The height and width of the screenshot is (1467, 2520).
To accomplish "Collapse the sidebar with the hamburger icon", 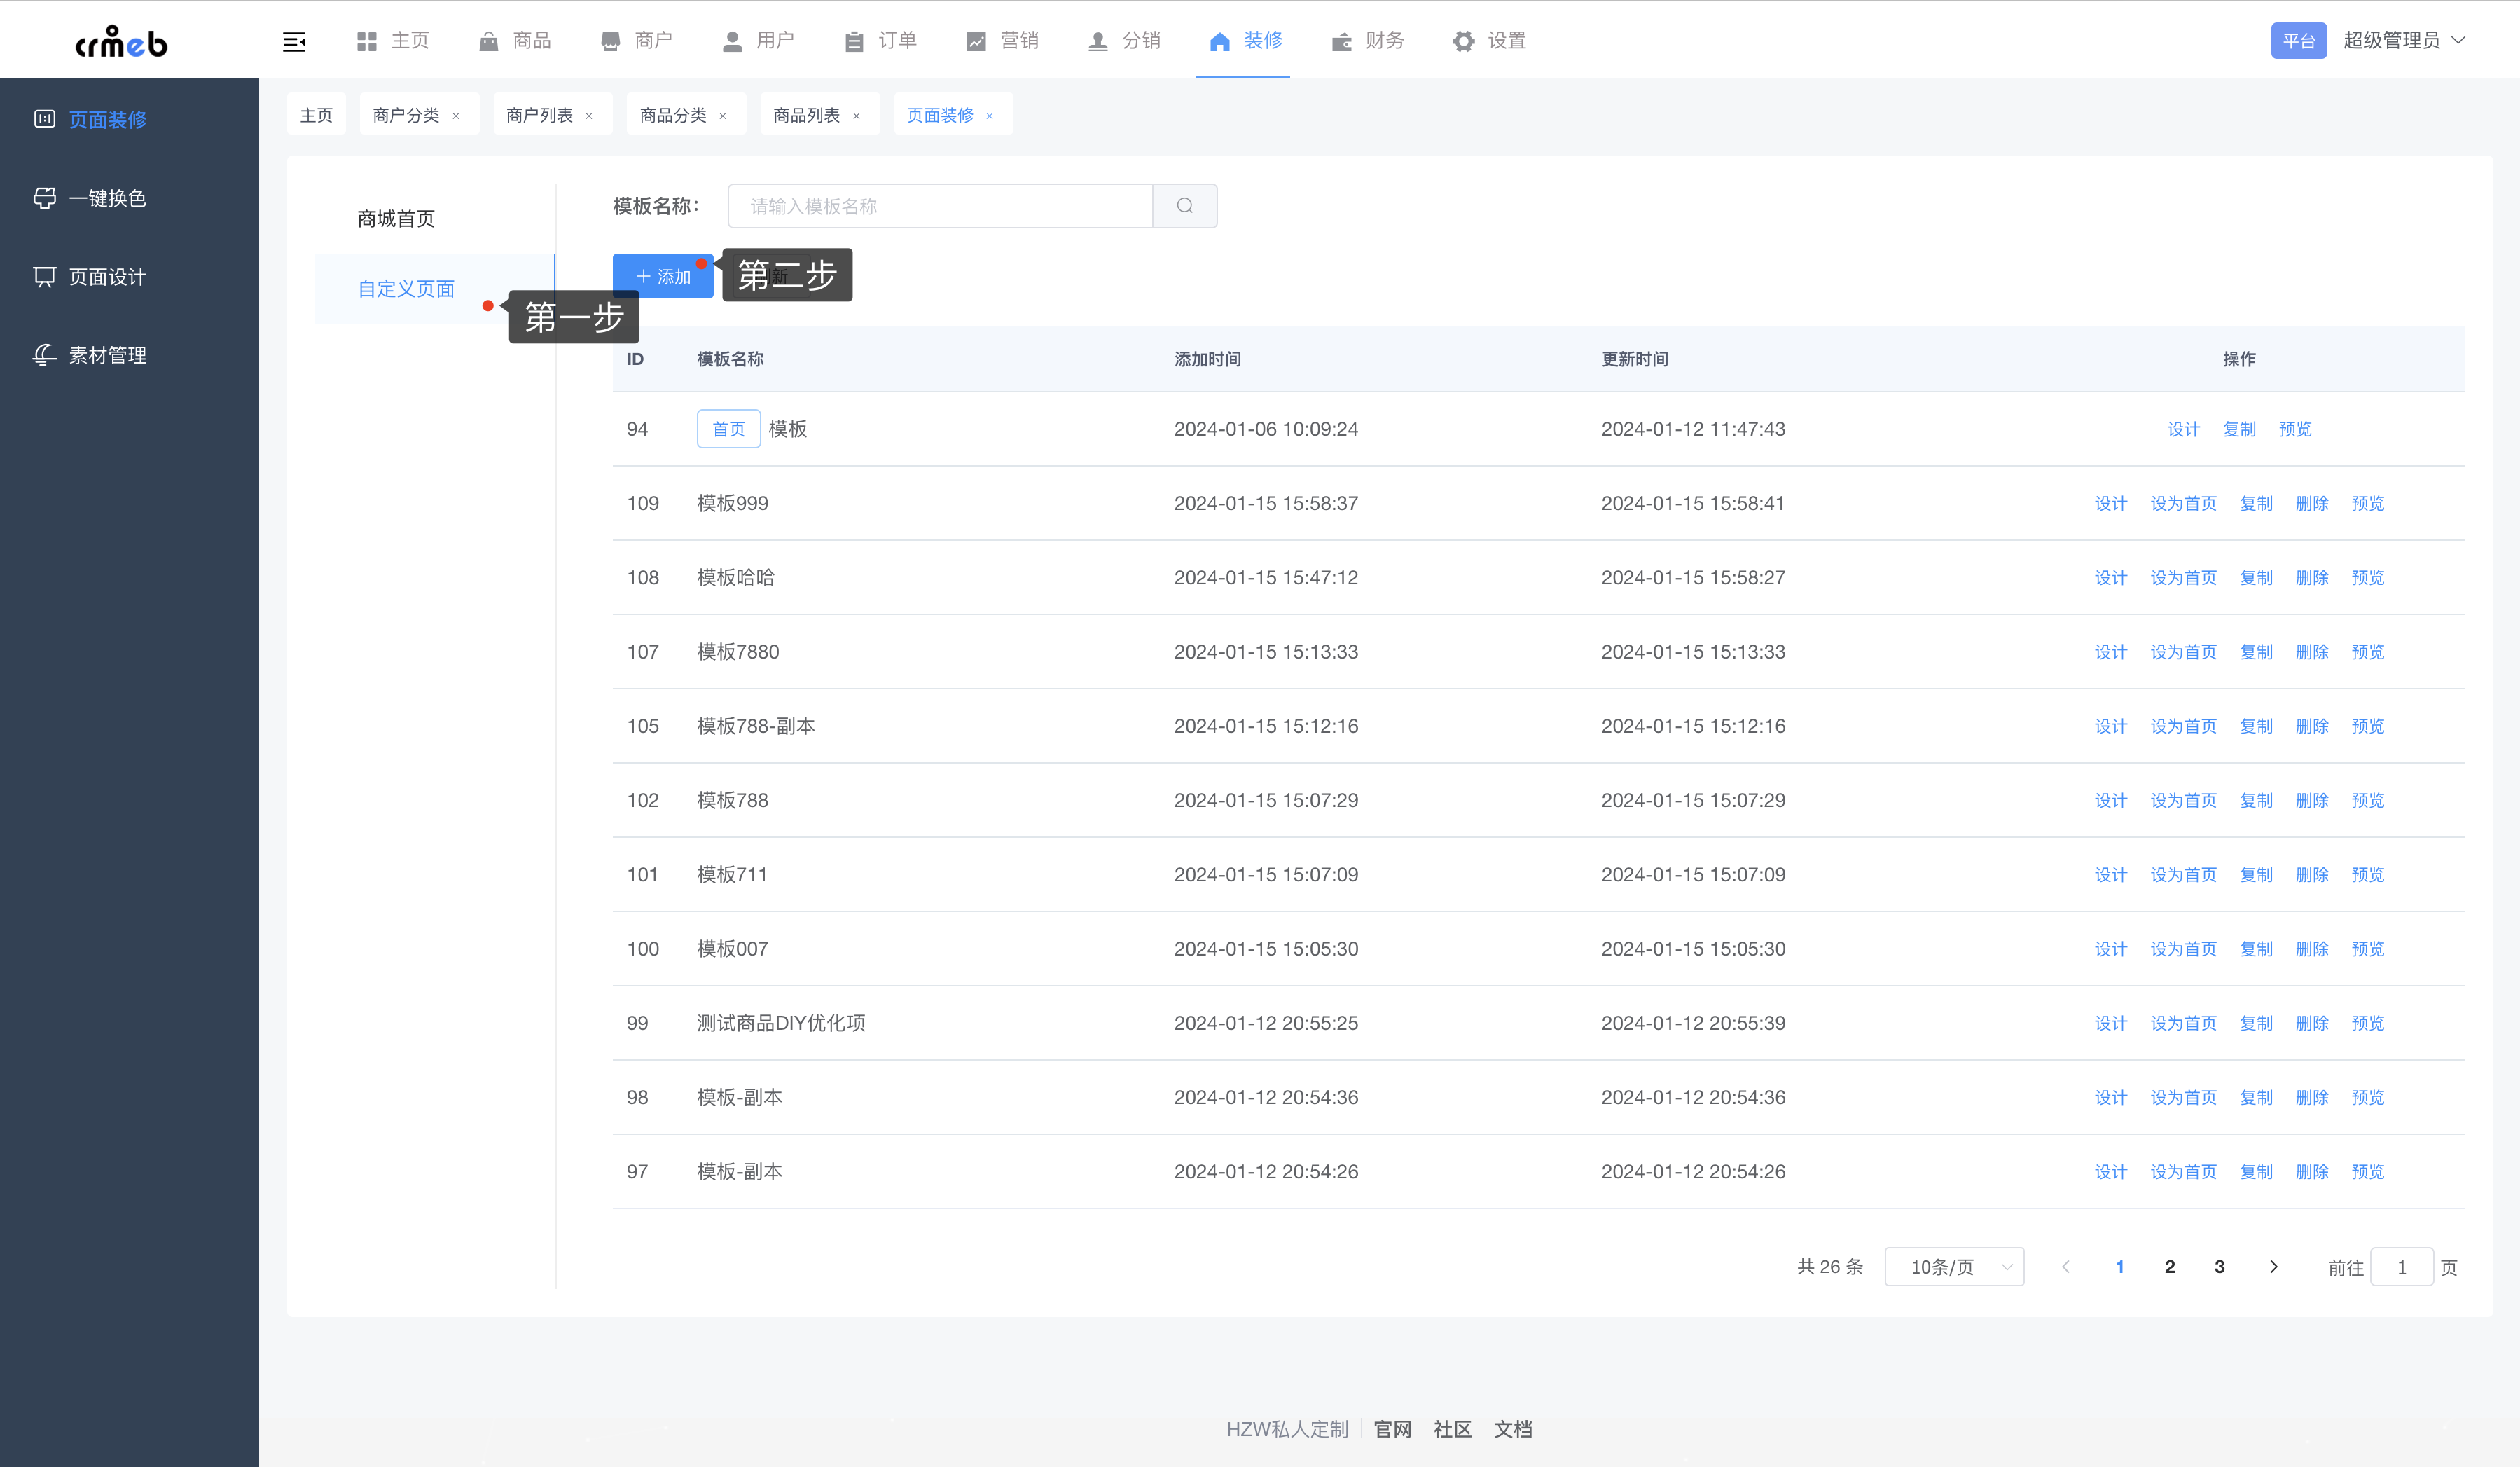I will (x=293, y=41).
